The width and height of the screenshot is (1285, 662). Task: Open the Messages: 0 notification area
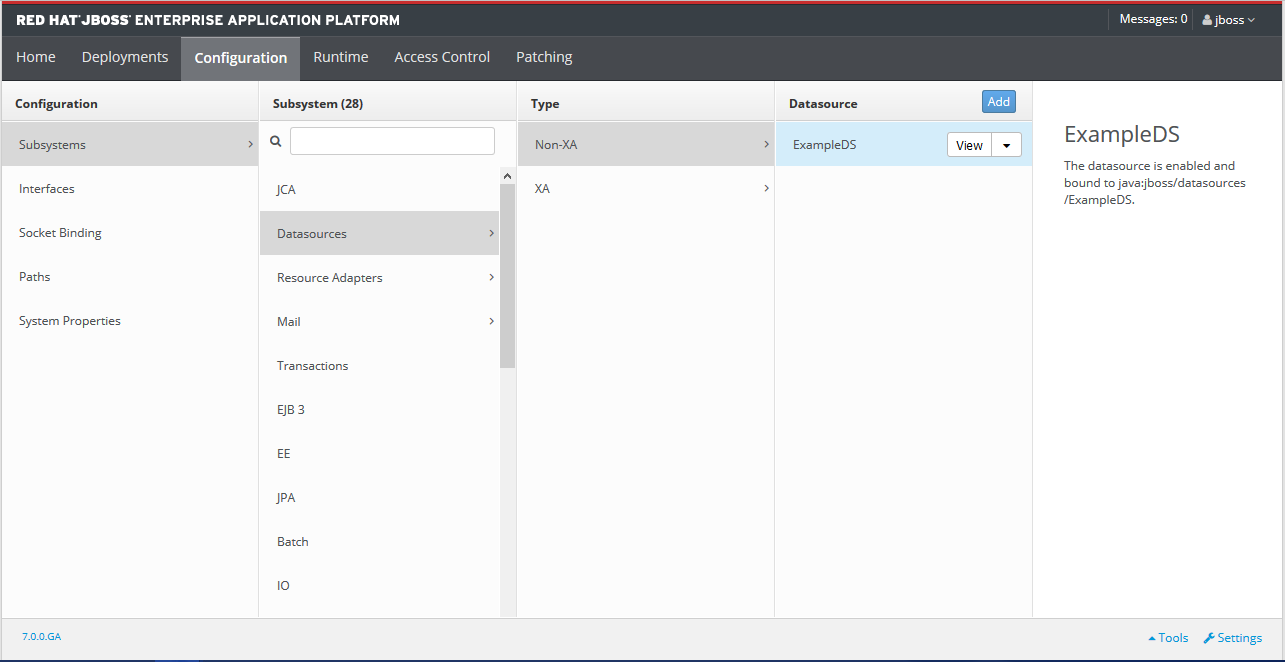click(1153, 19)
